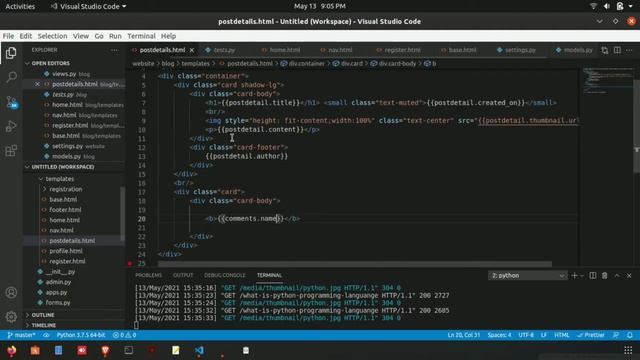Image resolution: width=640 pixels, height=360 pixels.
Task: Add a new terminal with the plus icon
Action: click(574, 276)
